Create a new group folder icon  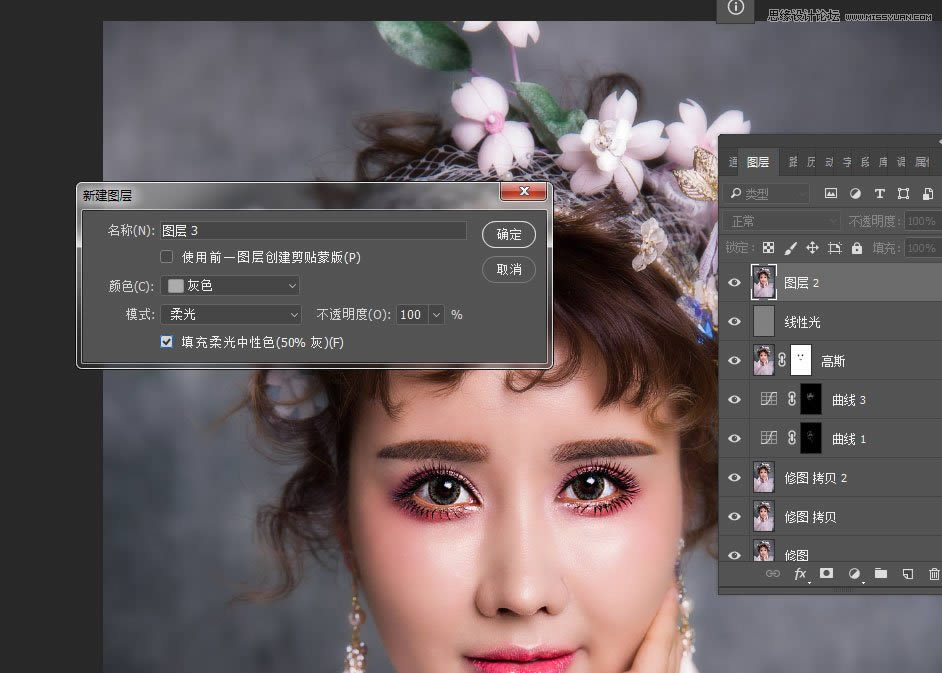881,573
